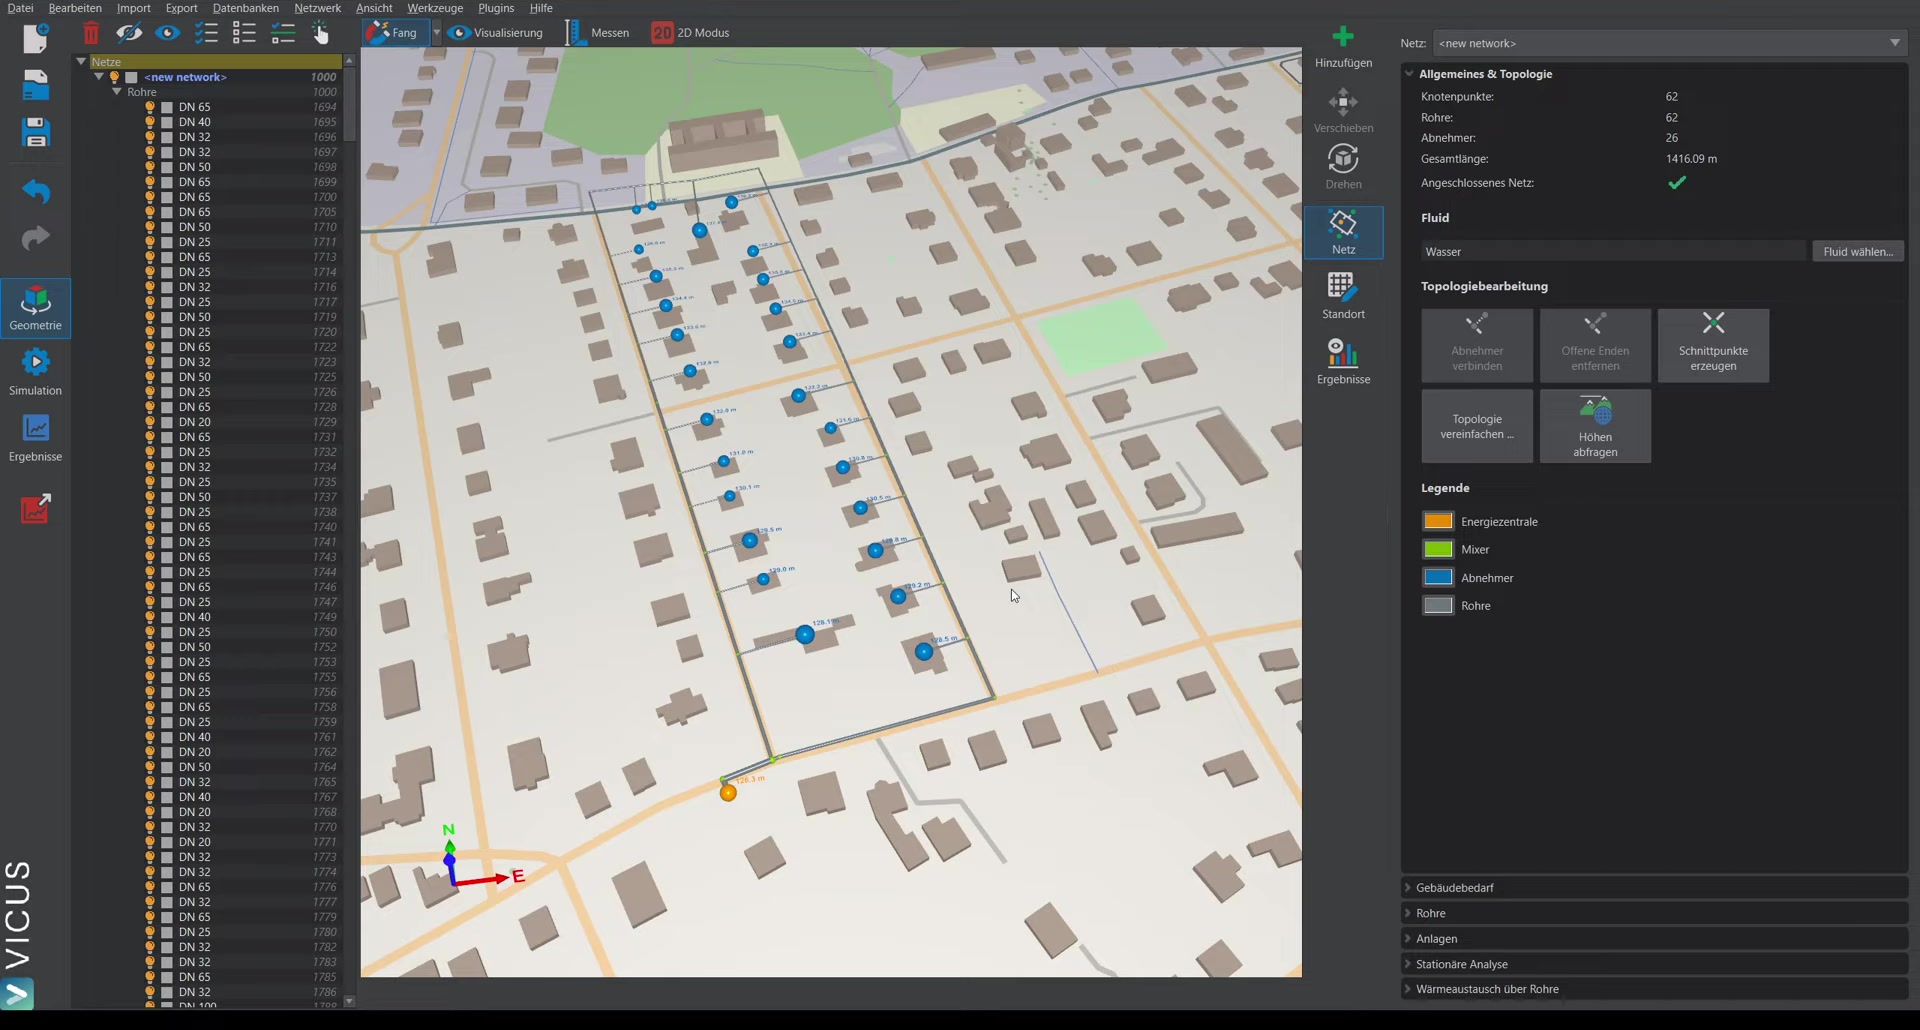Click Offene Enden entfernen tool
Viewport: 1920px width, 1030px height.
(x=1595, y=345)
